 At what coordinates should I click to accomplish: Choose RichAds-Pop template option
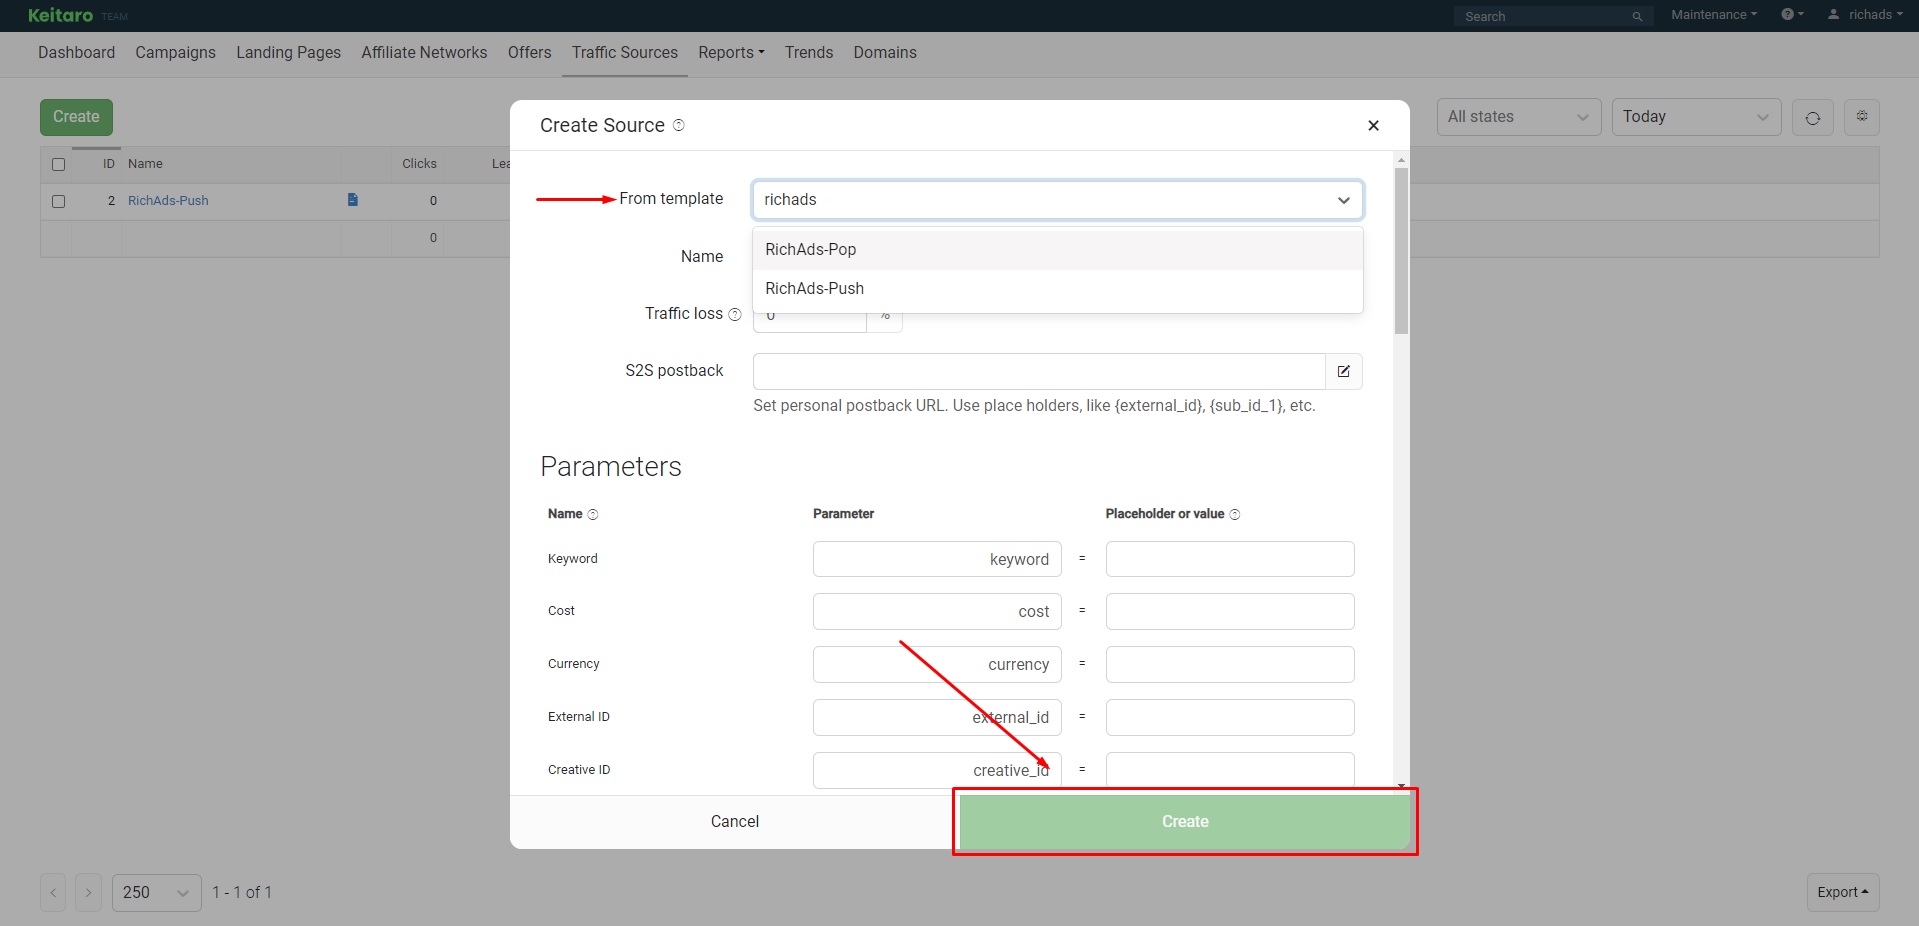[1057, 250]
